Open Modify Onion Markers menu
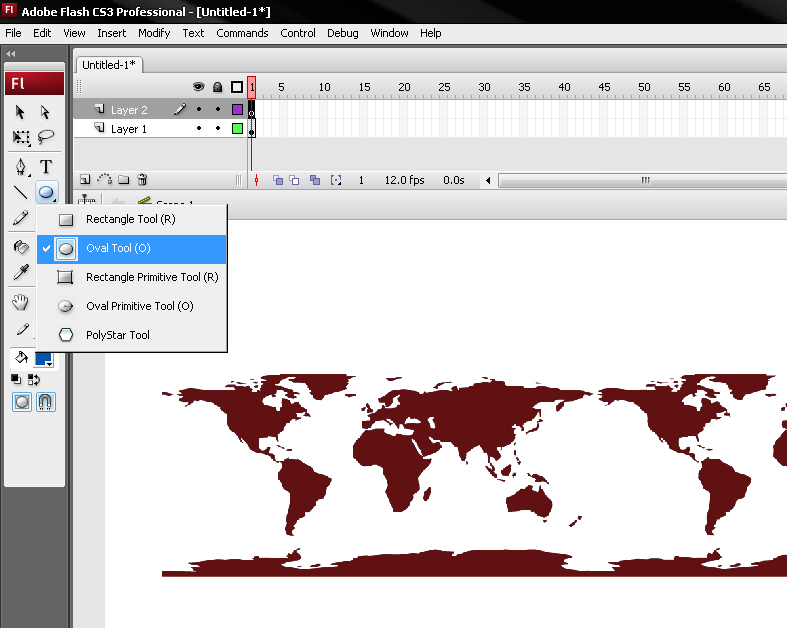Screen dimensions: 787x628 (x=336, y=180)
